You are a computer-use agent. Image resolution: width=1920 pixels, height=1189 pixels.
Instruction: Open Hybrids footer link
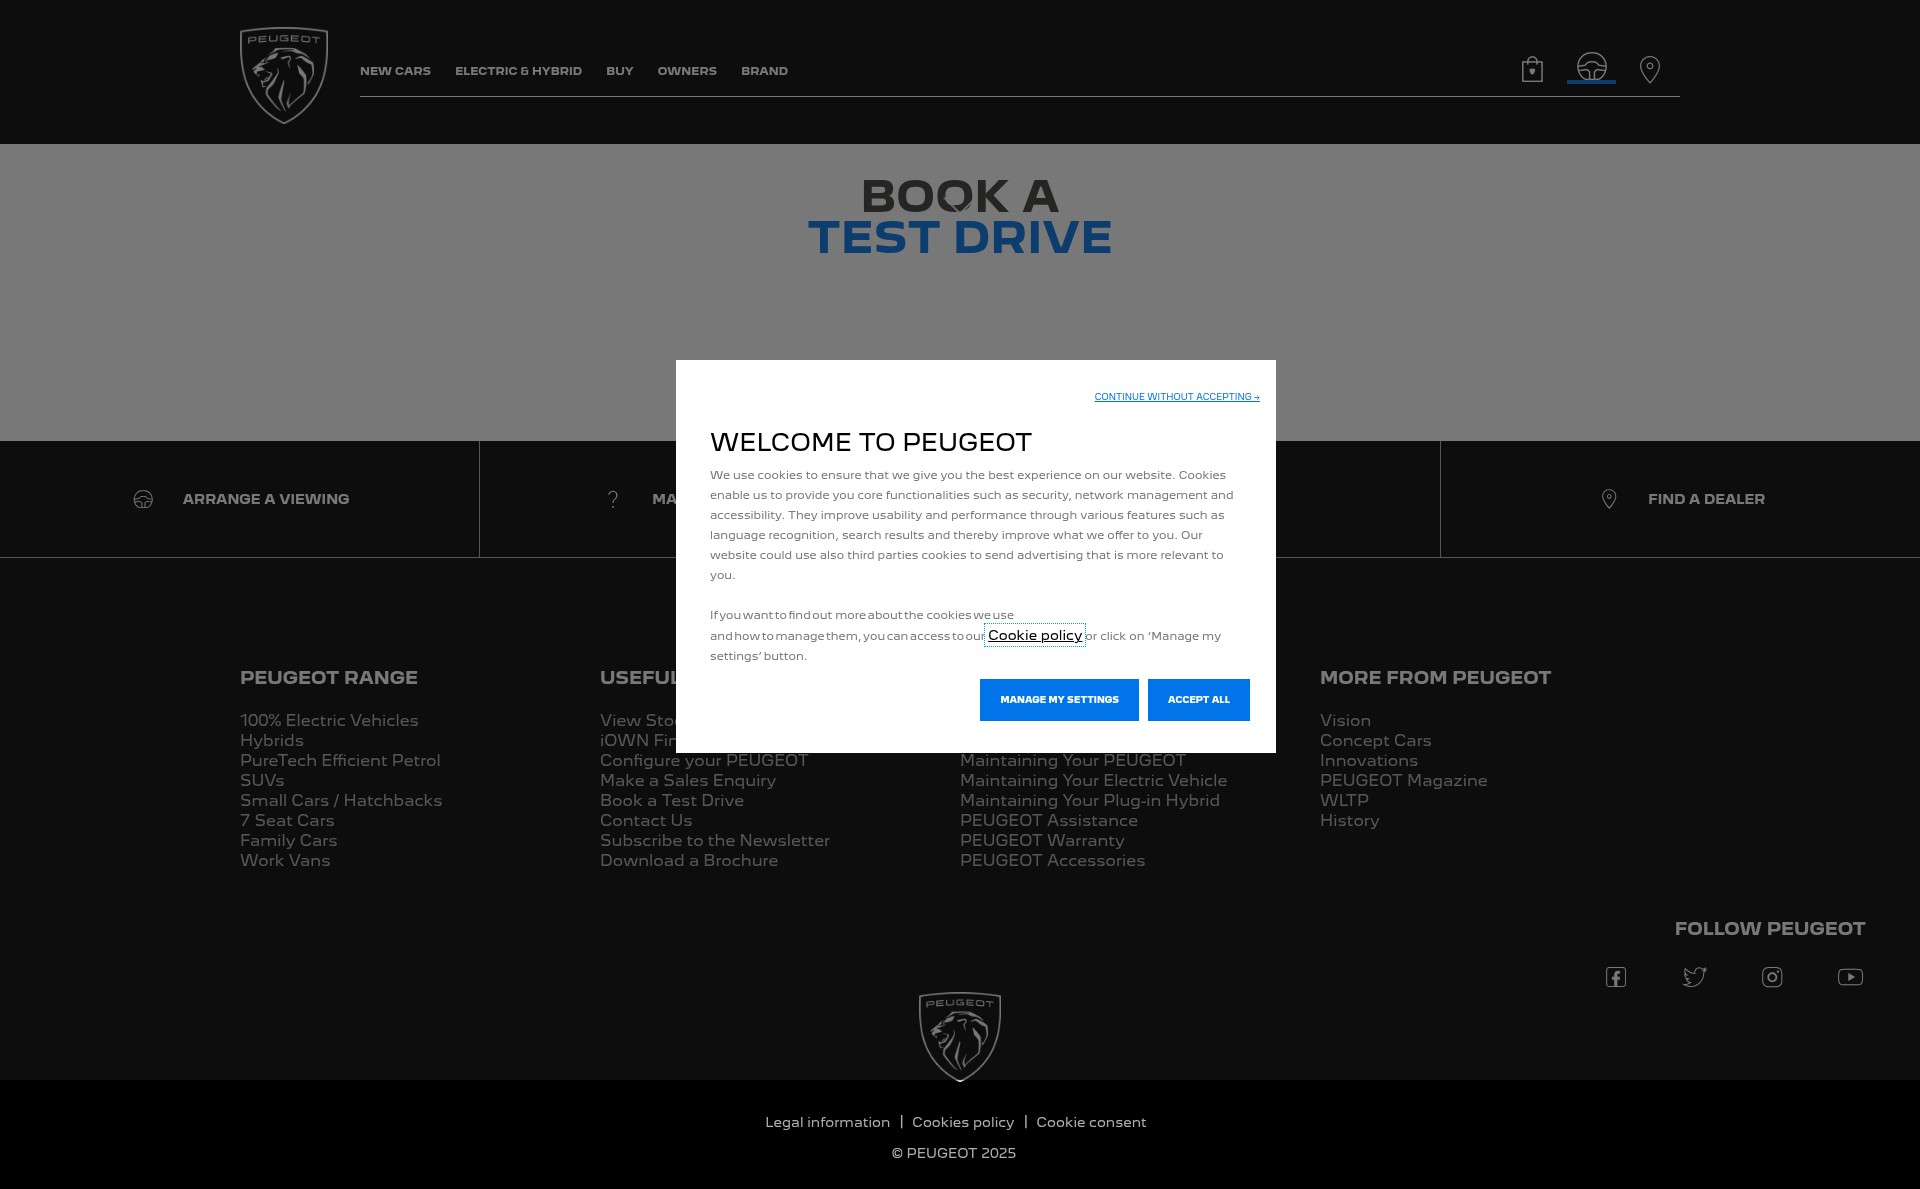point(272,740)
